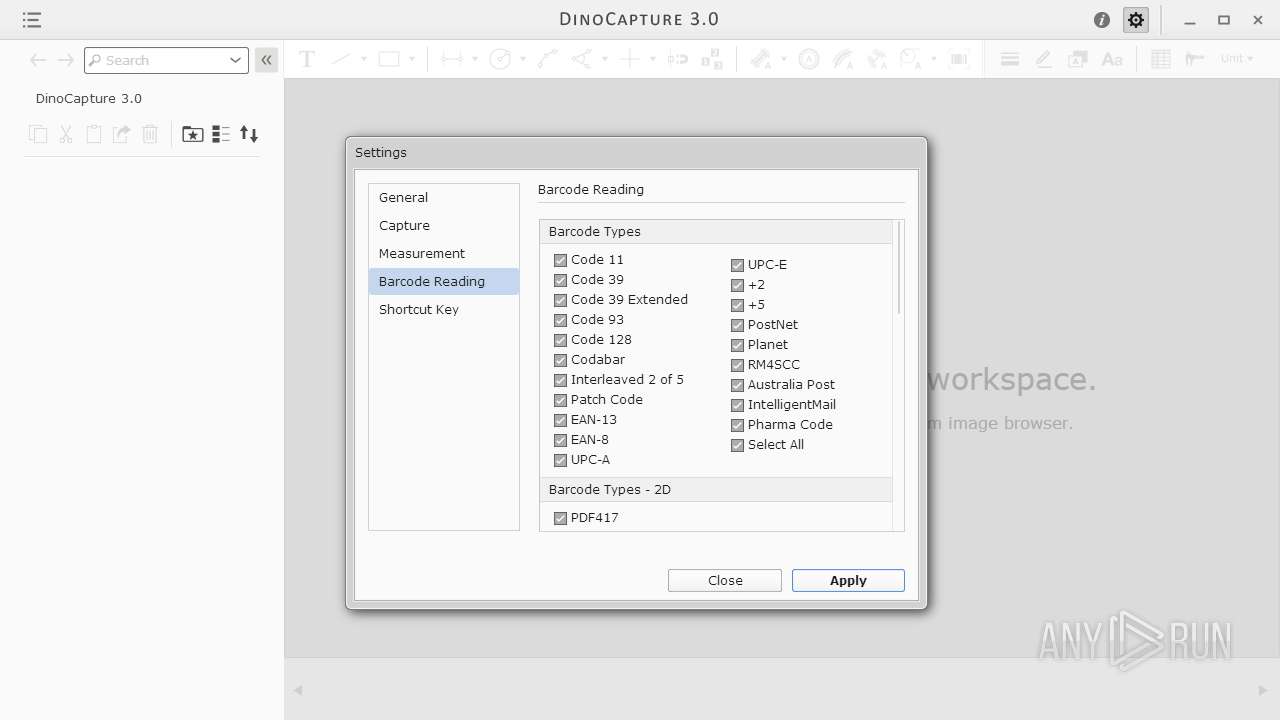
Task: Select the crosshair tool
Action: point(629,59)
